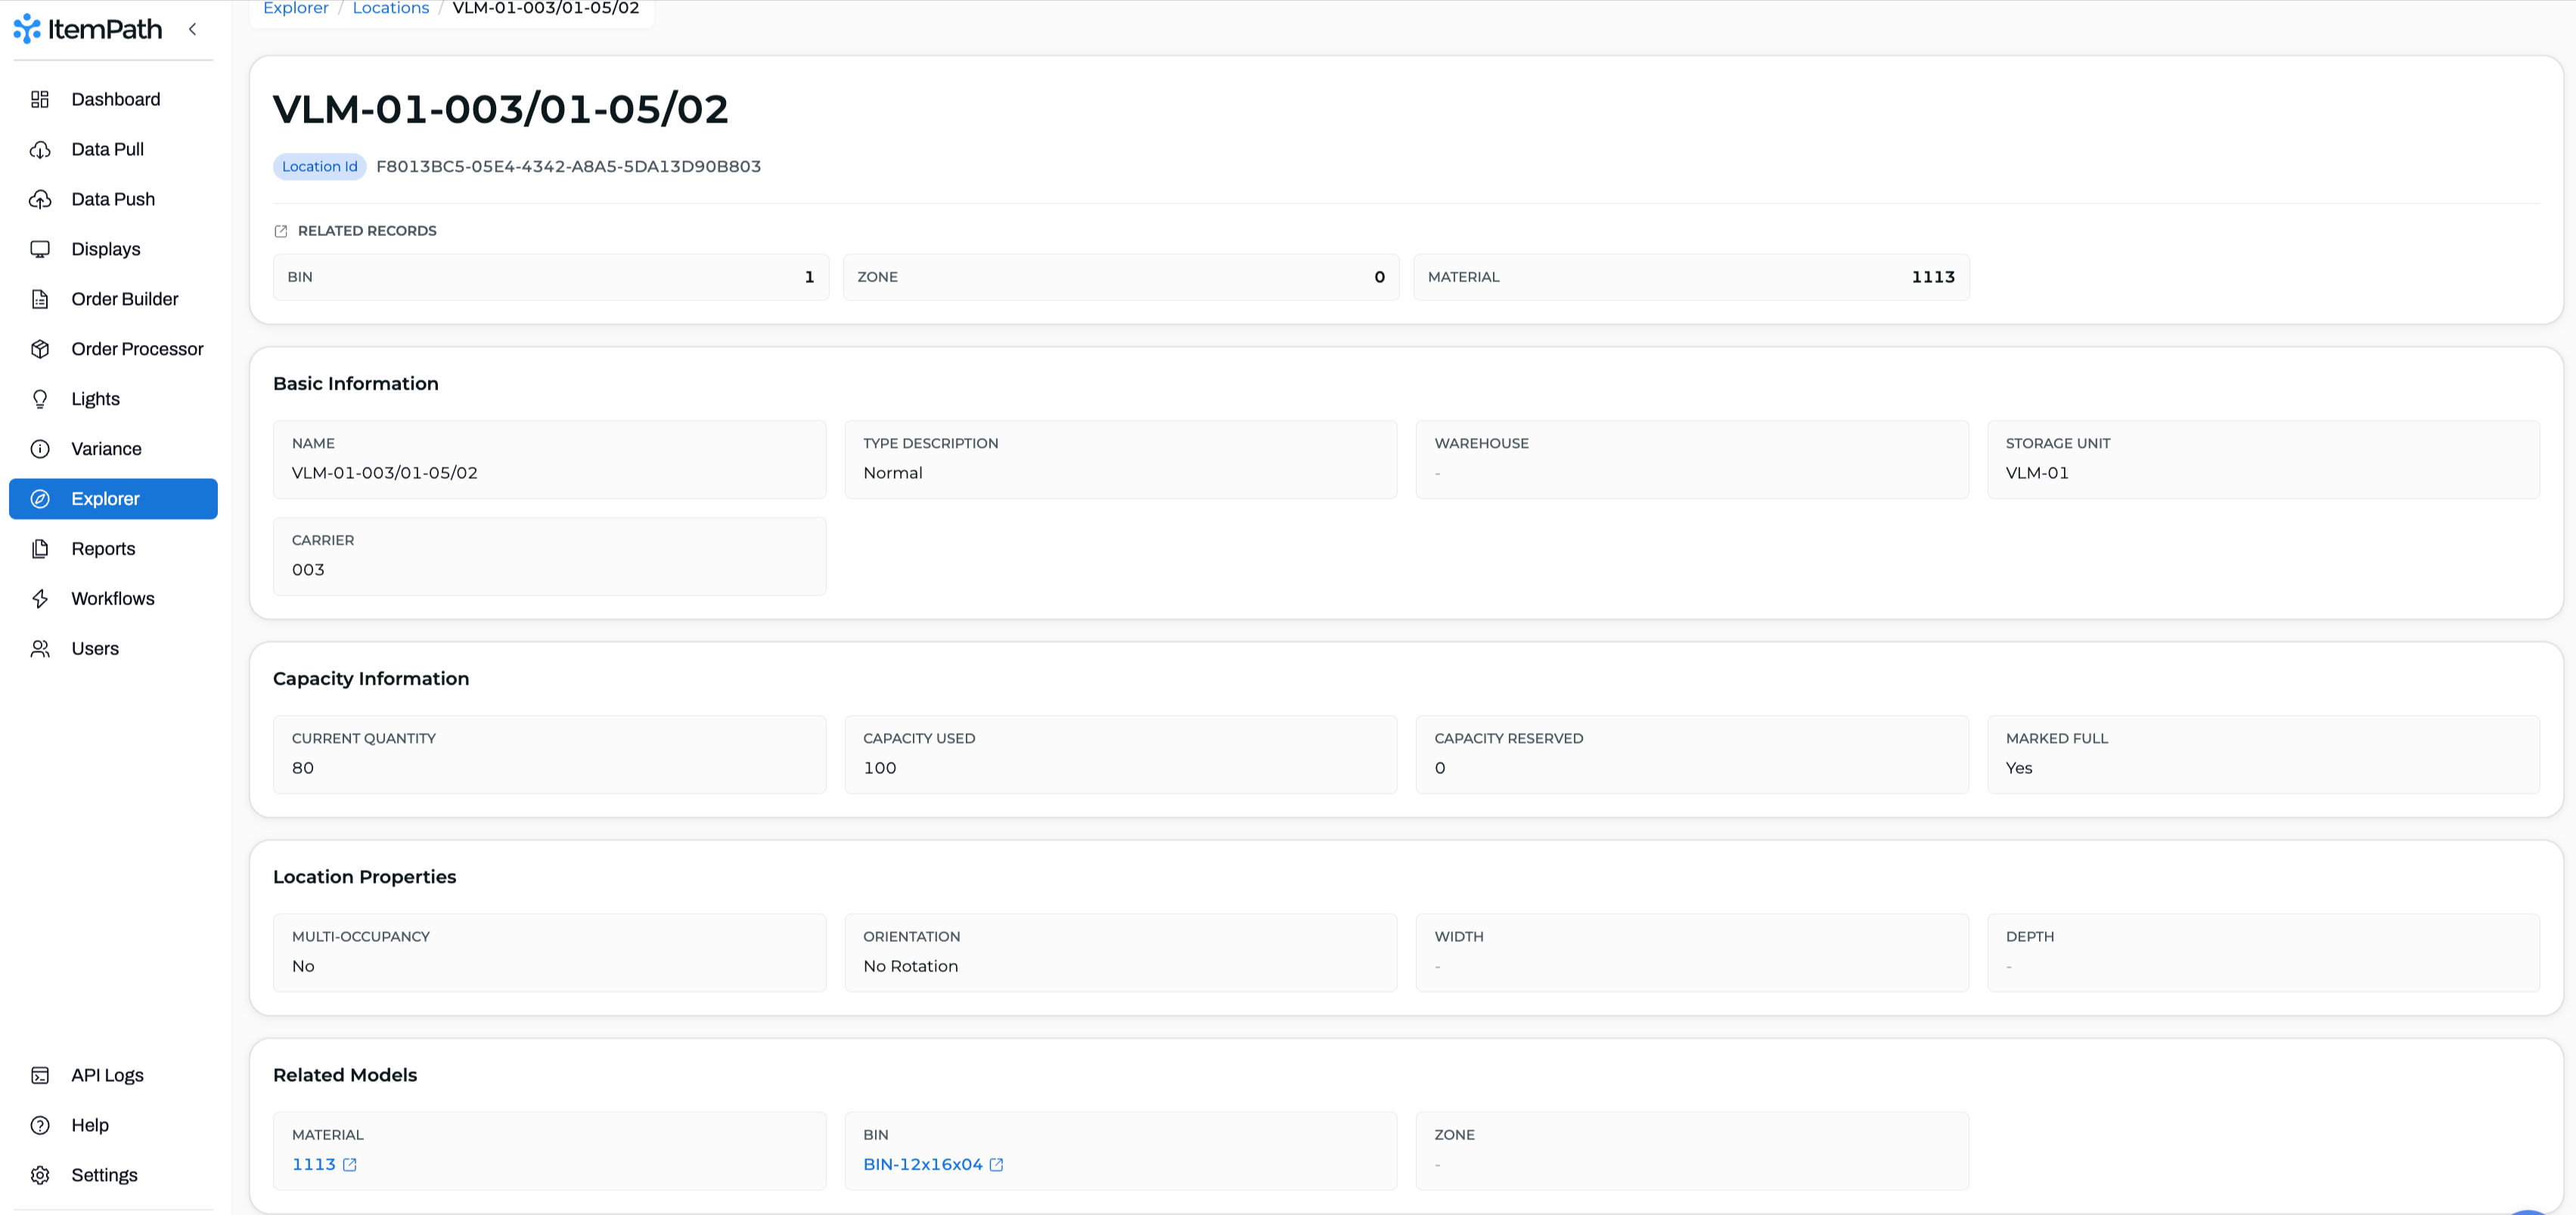The image size is (2576, 1215).
Task: Click the Locations breadcrumb link
Action: (x=391, y=8)
